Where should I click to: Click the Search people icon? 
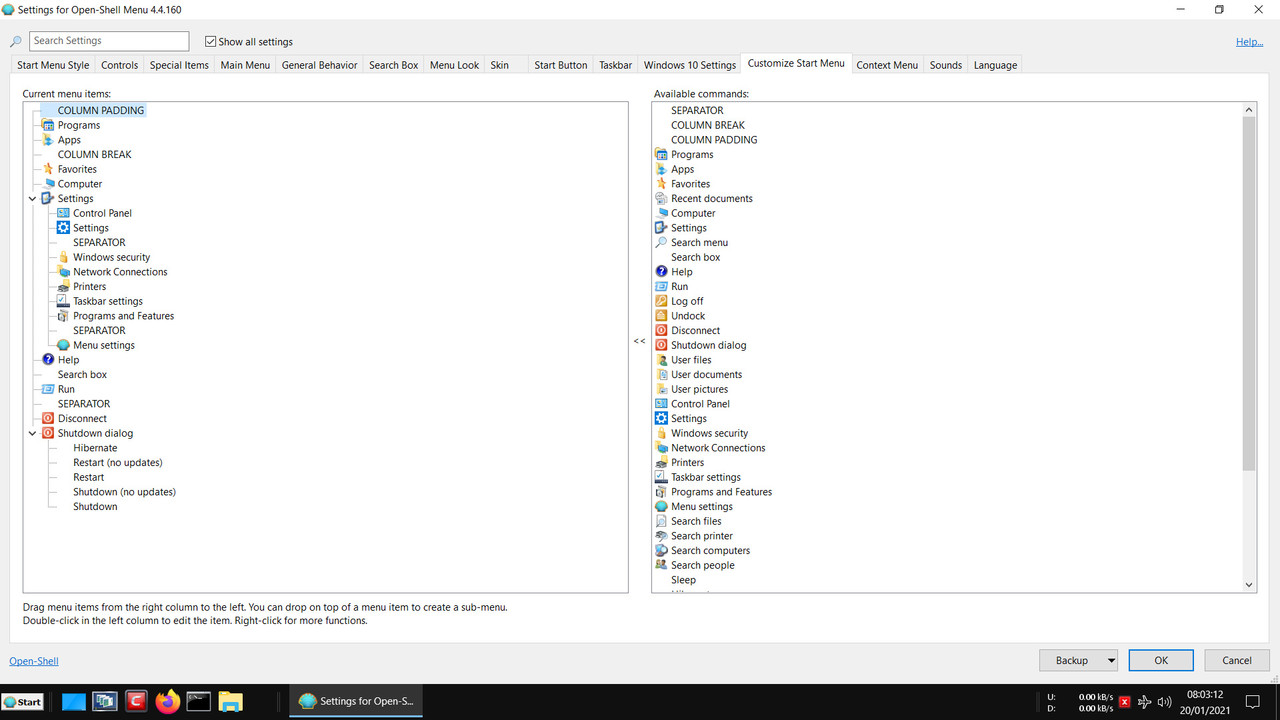click(661, 565)
